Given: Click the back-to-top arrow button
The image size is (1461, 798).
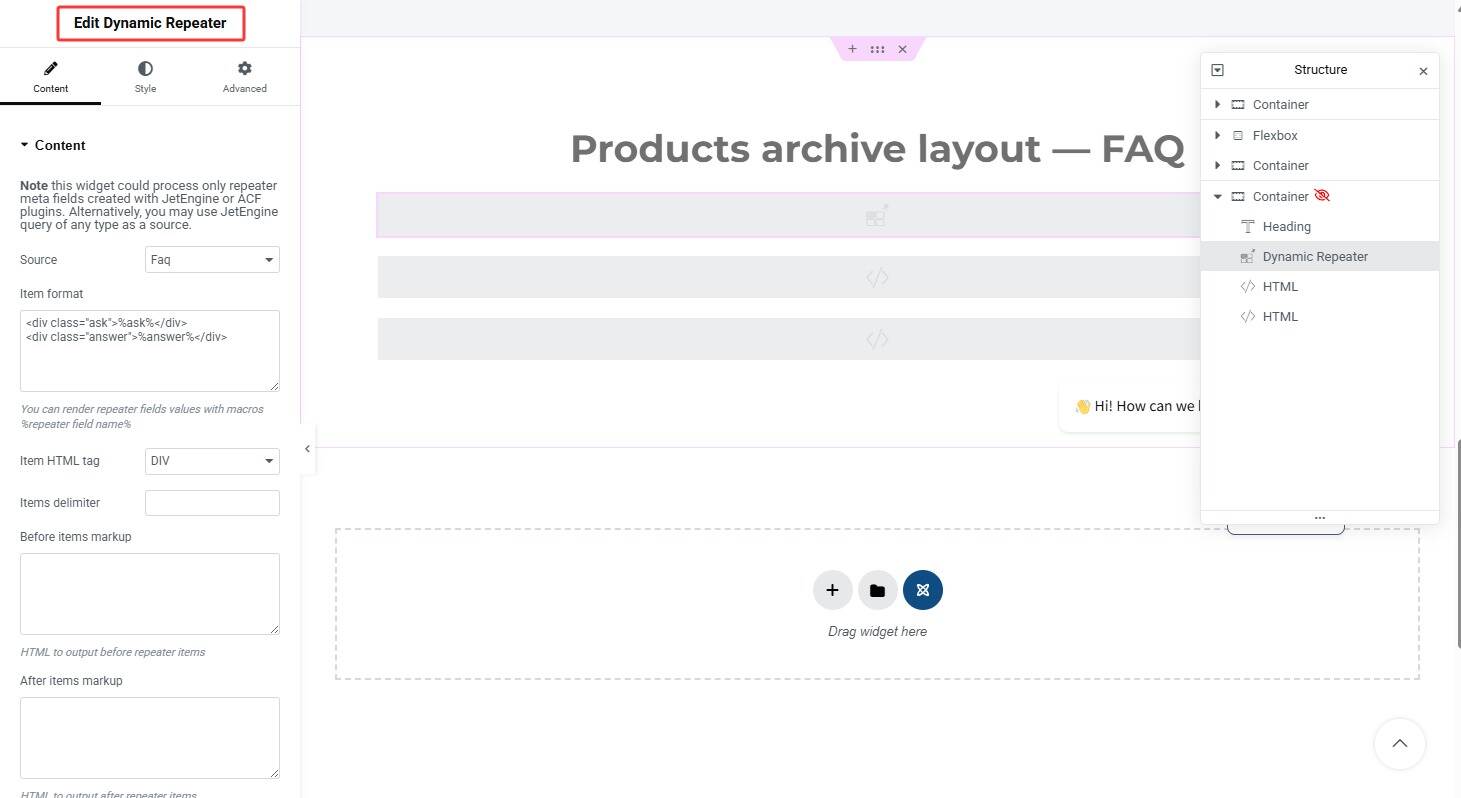Looking at the screenshot, I should click(x=1399, y=743).
